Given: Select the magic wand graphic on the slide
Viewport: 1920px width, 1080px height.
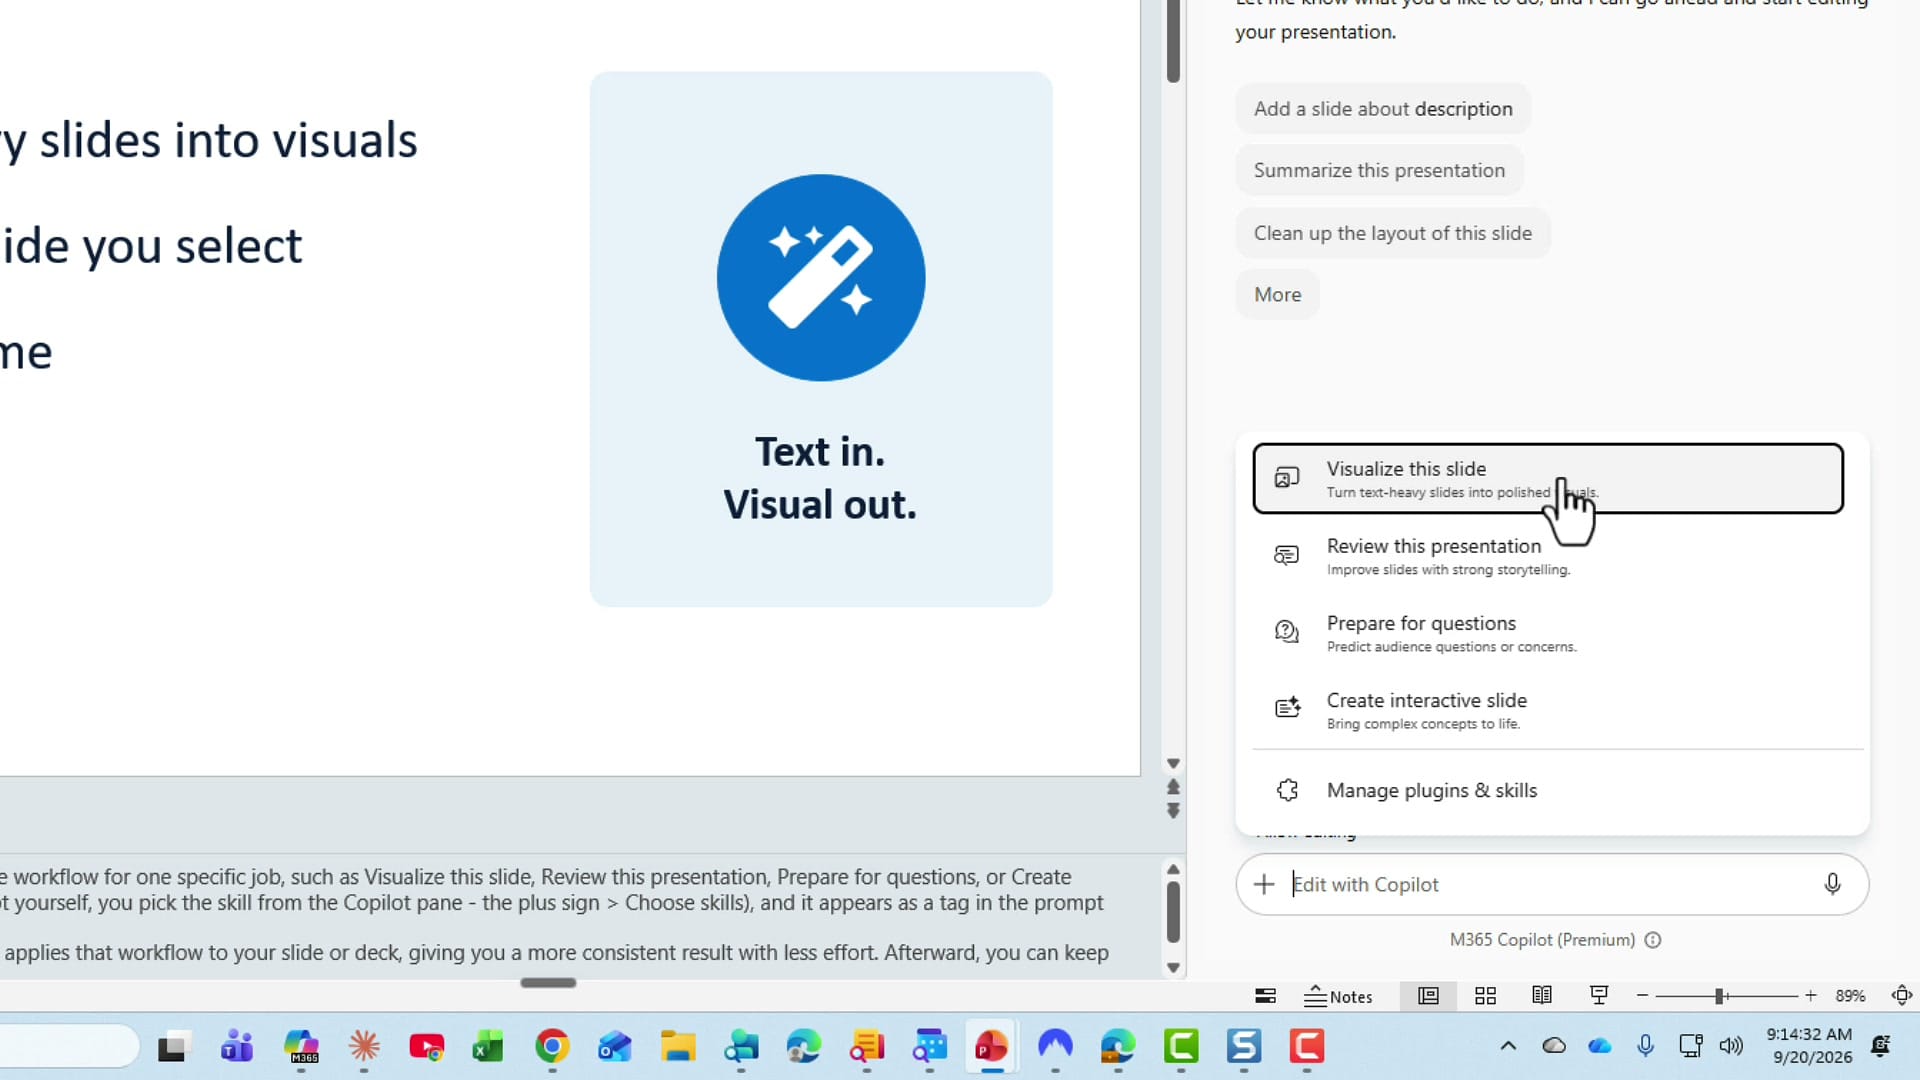Looking at the screenshot, I should 821,278.
